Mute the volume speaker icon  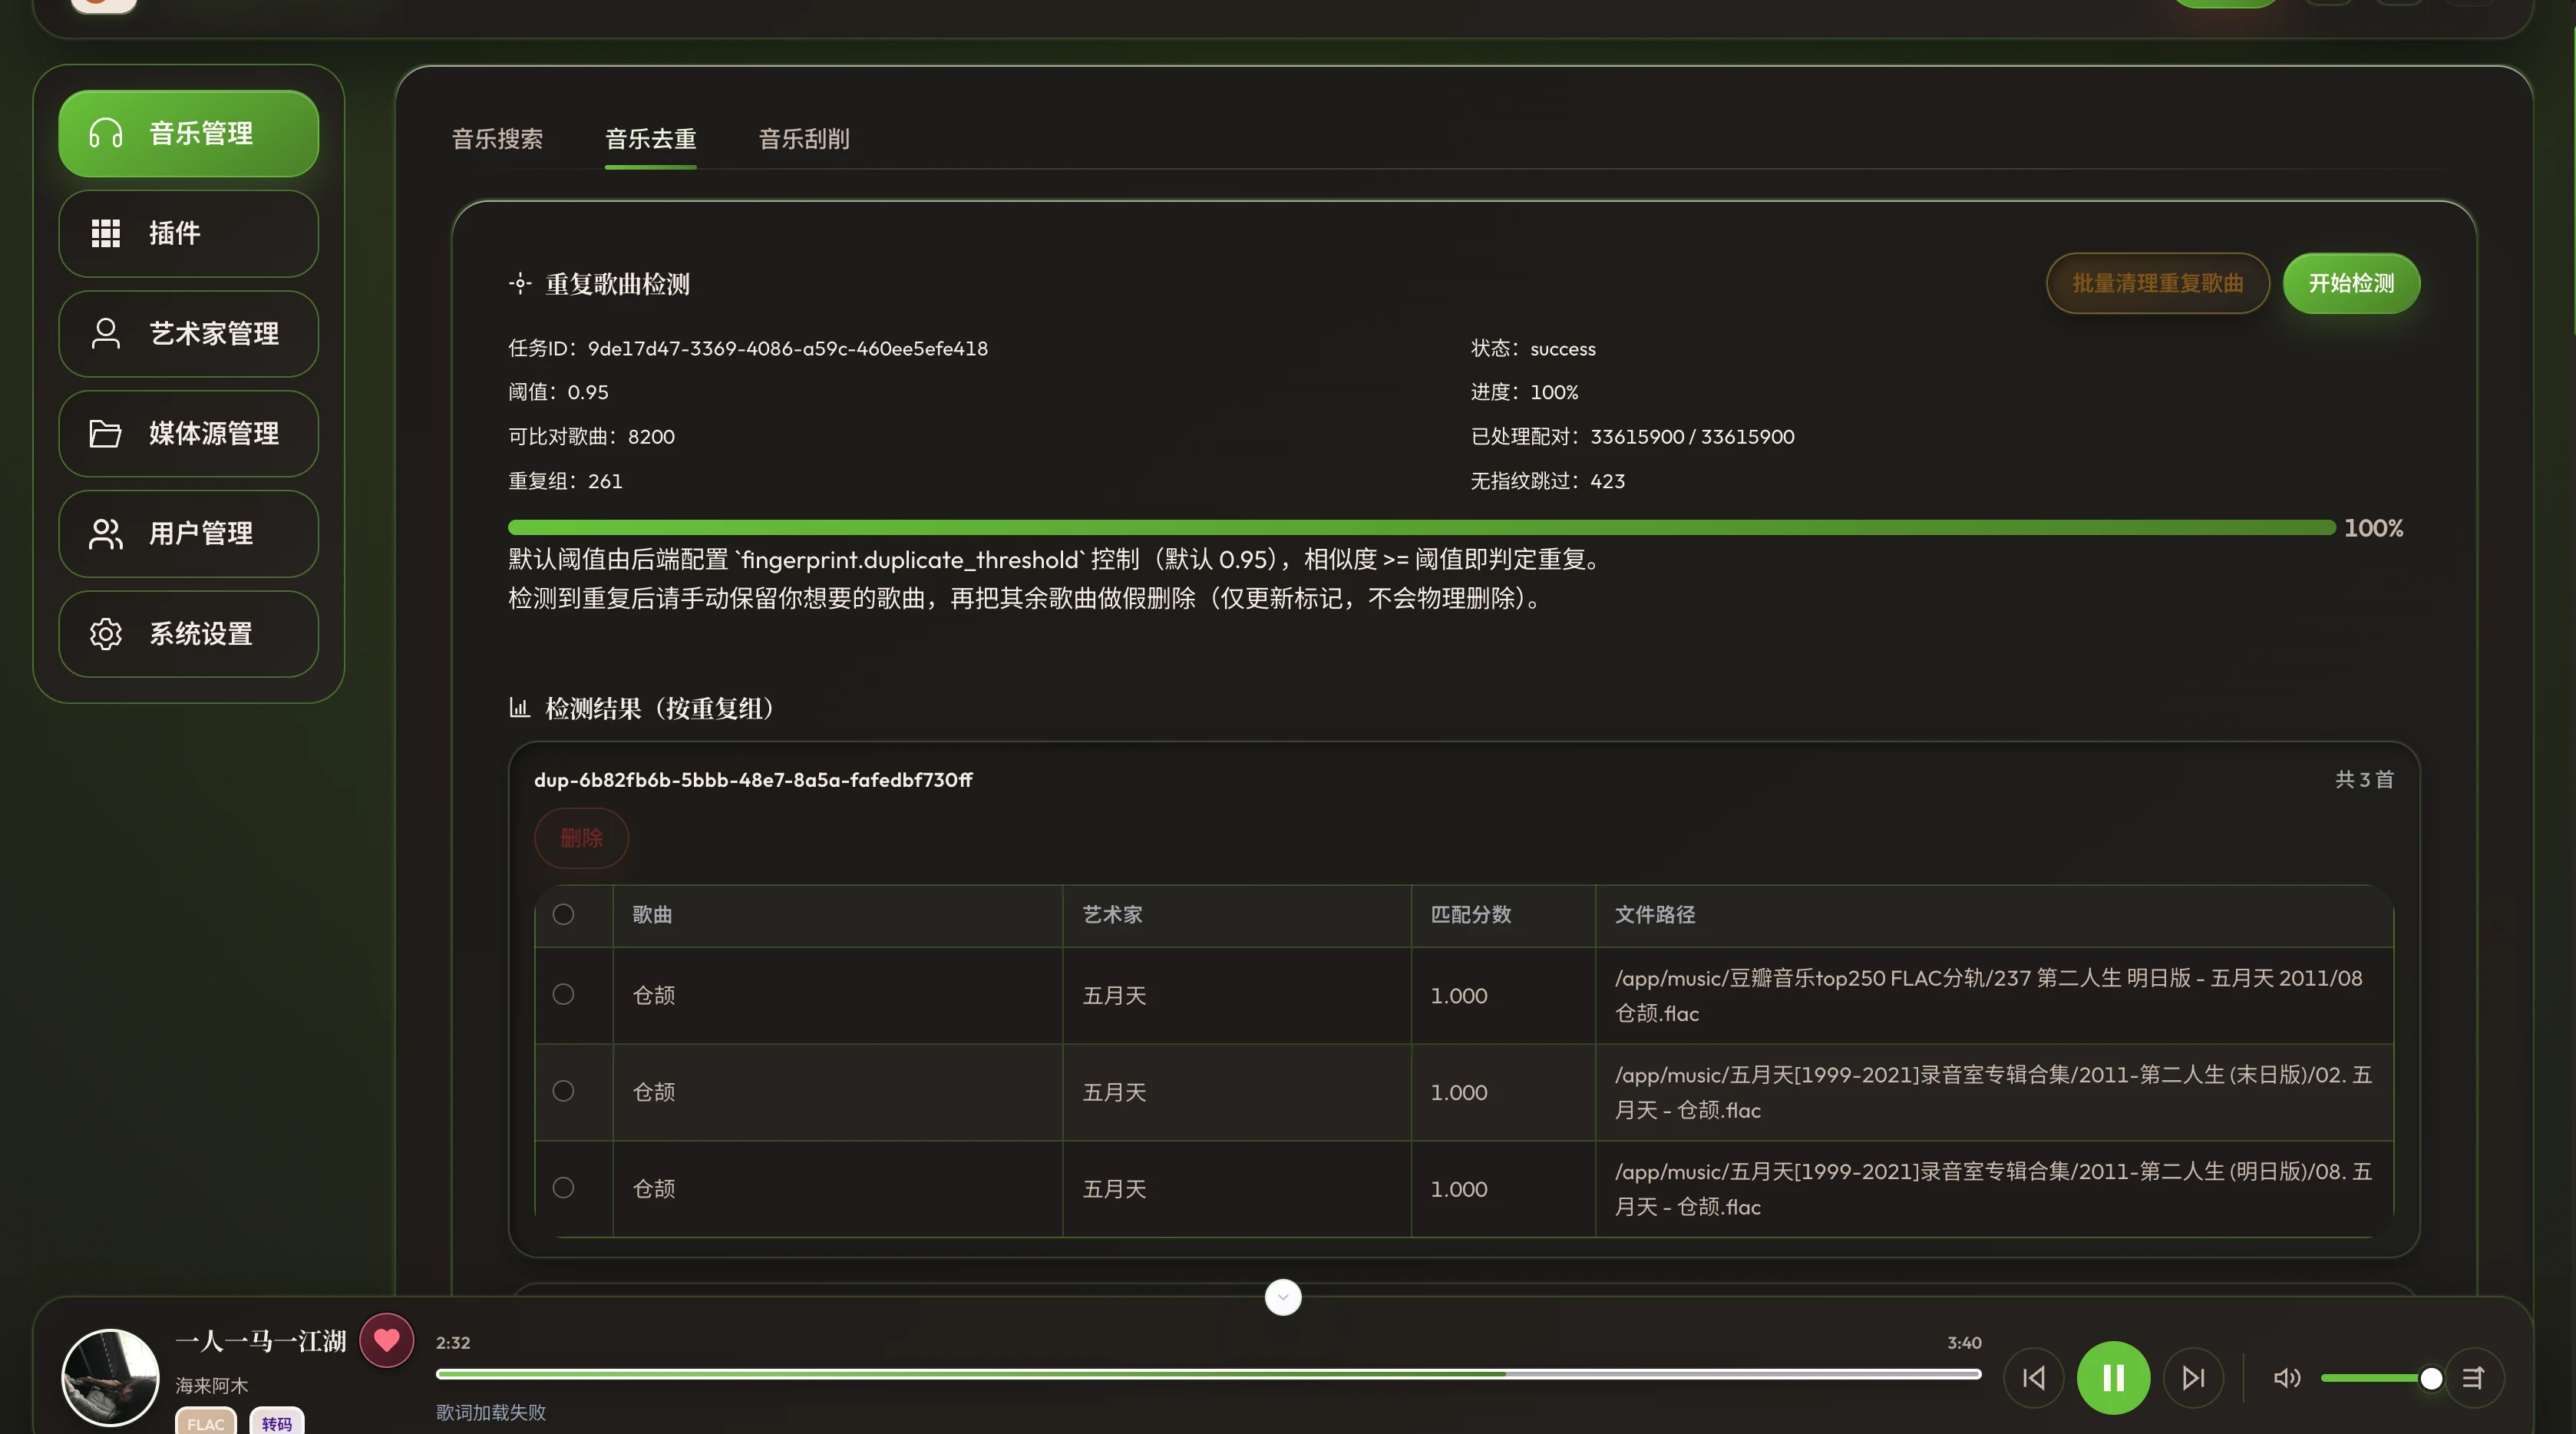point(2286,1378)
